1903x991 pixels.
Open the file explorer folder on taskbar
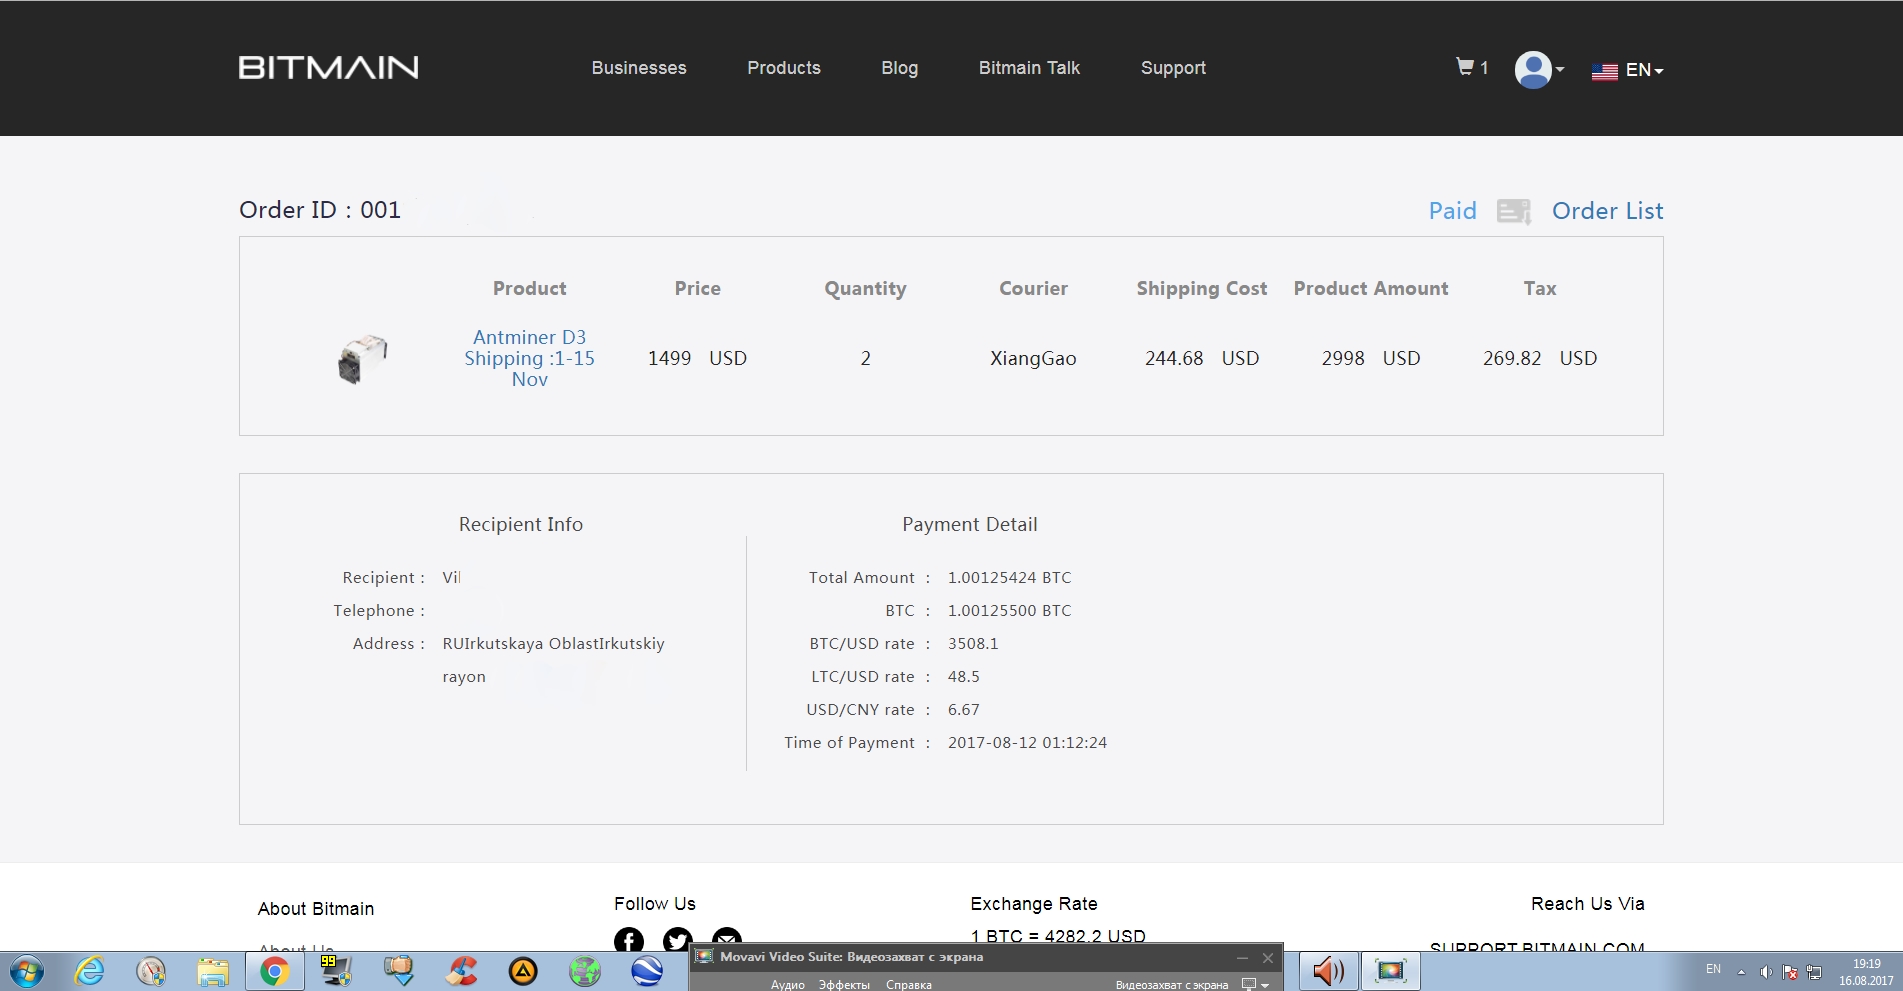(x=212, y=971)
